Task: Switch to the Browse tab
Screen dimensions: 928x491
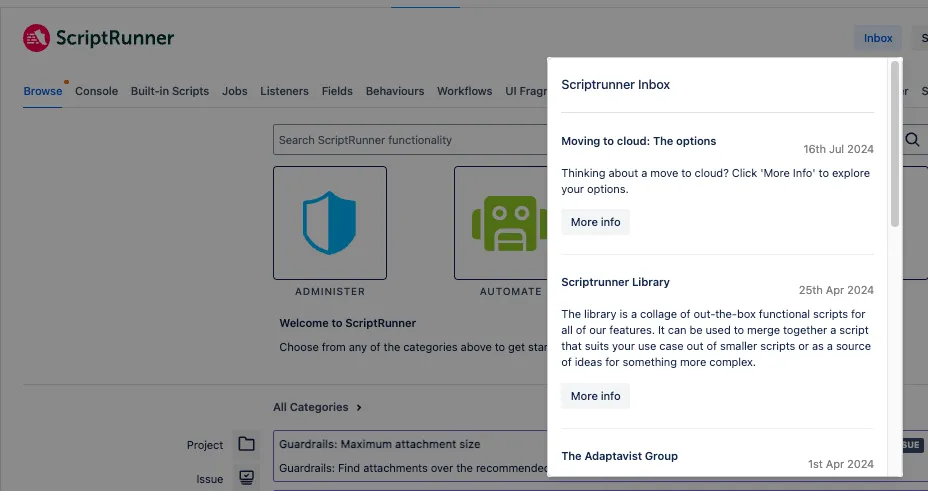Action: coord(43,91)
